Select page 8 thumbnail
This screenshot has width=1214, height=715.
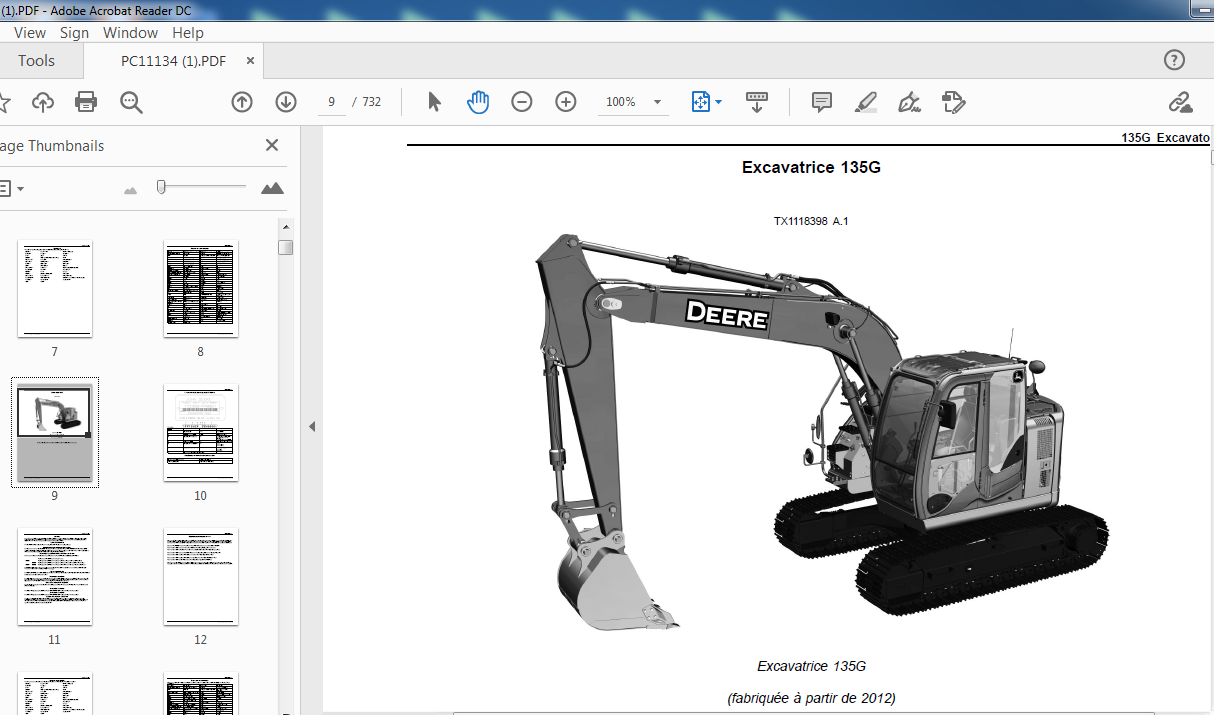[201, 288]
